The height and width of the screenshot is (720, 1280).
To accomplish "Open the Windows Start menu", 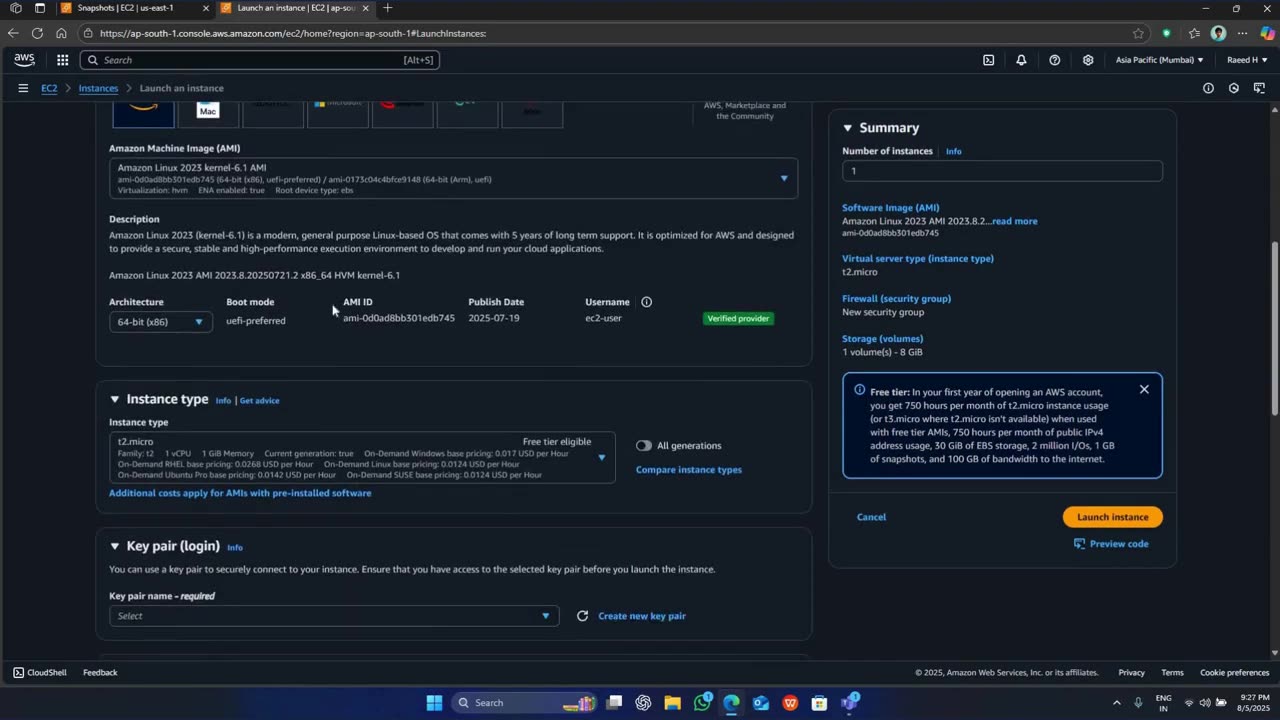I will click(x=434, y=703).
